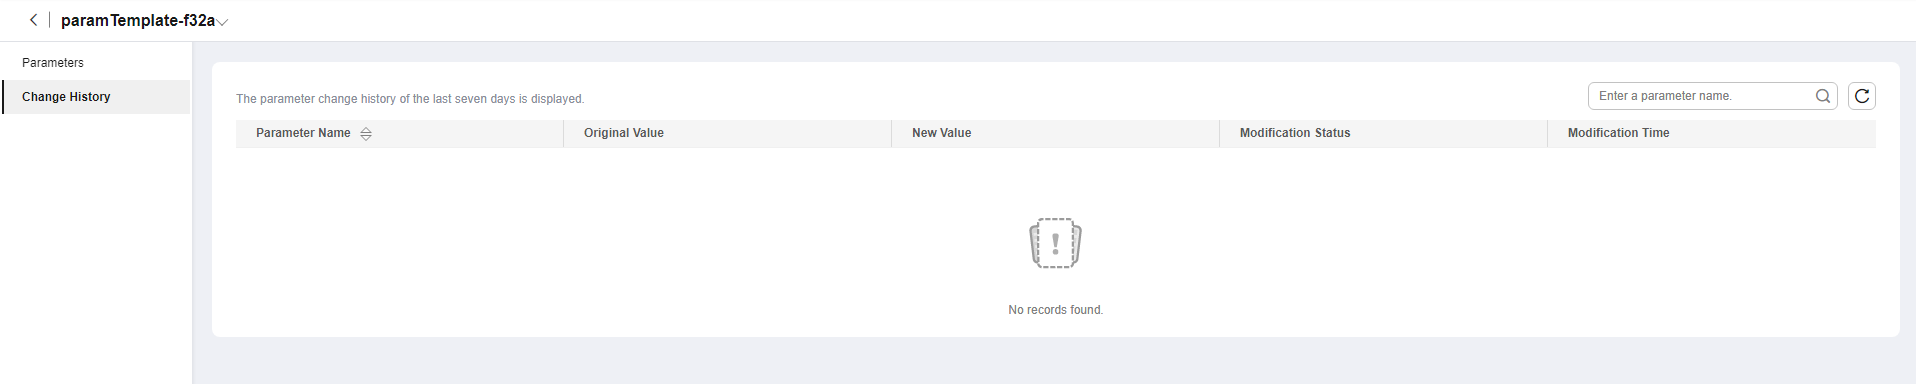Click the Modification Time column header
The height and width of the screenshot is (384, 1916).
1619,133
